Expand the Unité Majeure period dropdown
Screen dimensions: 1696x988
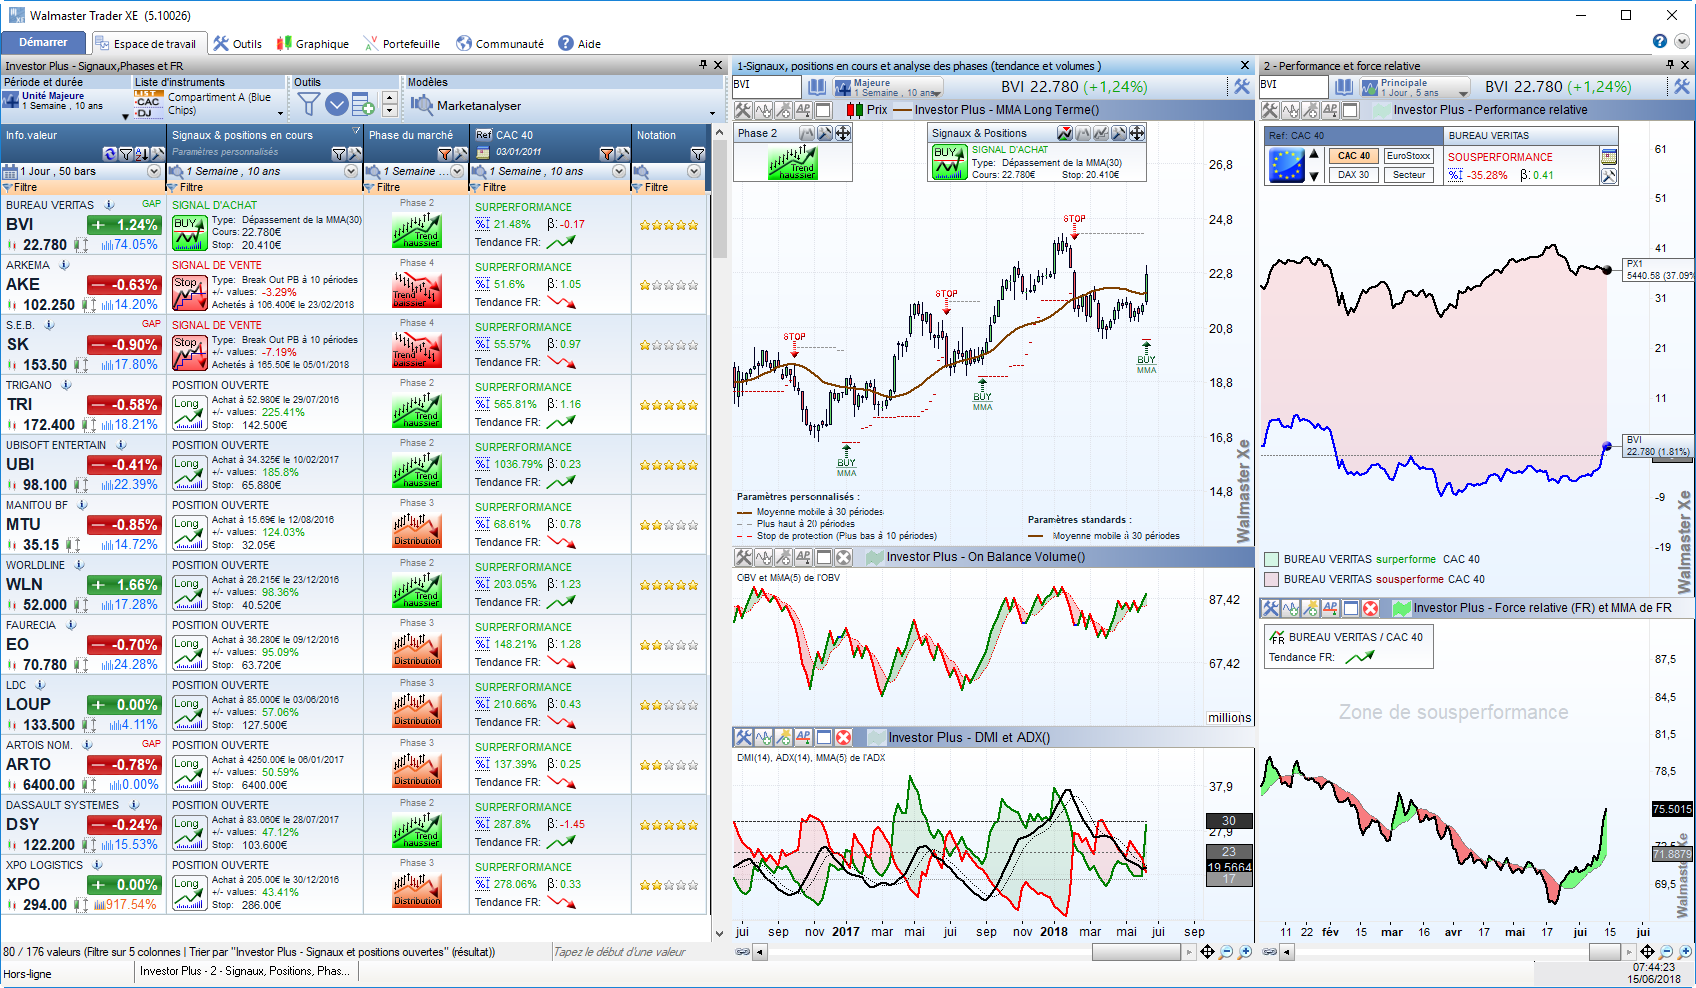(x=125, y=116)
